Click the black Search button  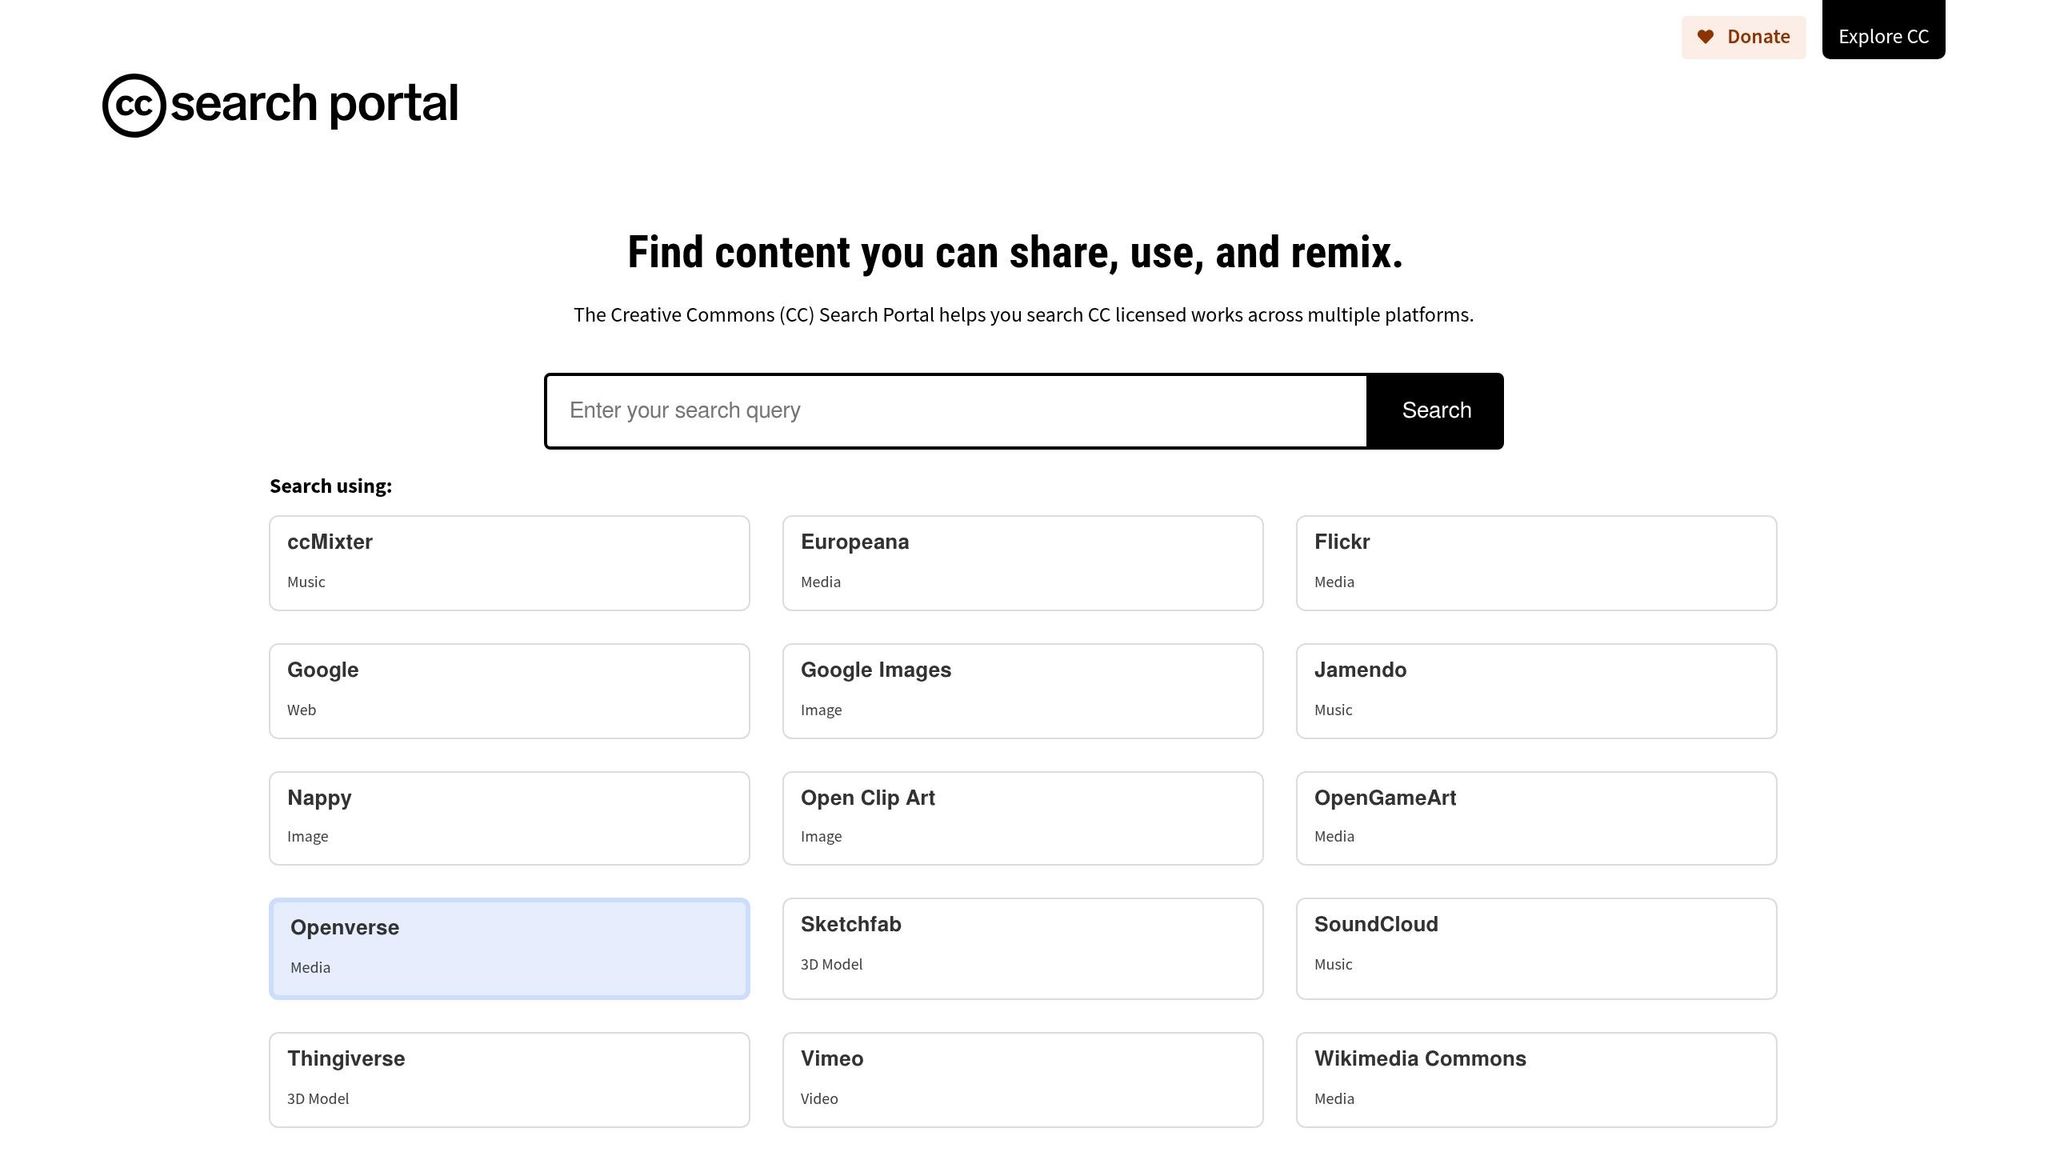click(1436, 411)
